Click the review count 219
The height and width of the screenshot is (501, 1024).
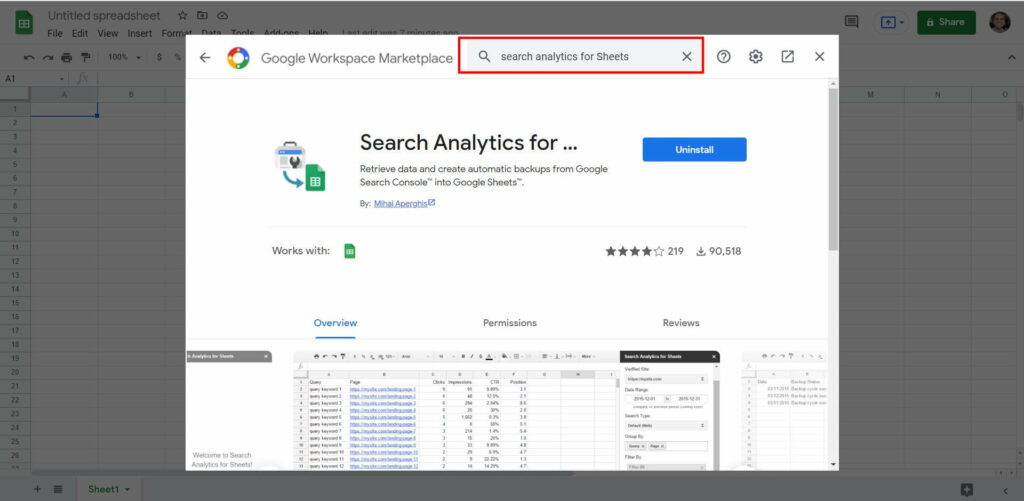click(675, 251)
